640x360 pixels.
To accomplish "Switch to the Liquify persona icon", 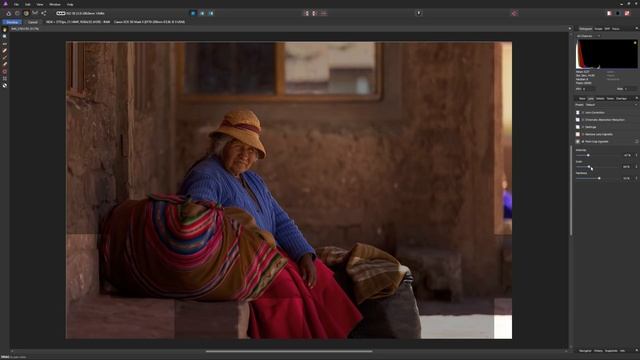I will coord(17,13).
